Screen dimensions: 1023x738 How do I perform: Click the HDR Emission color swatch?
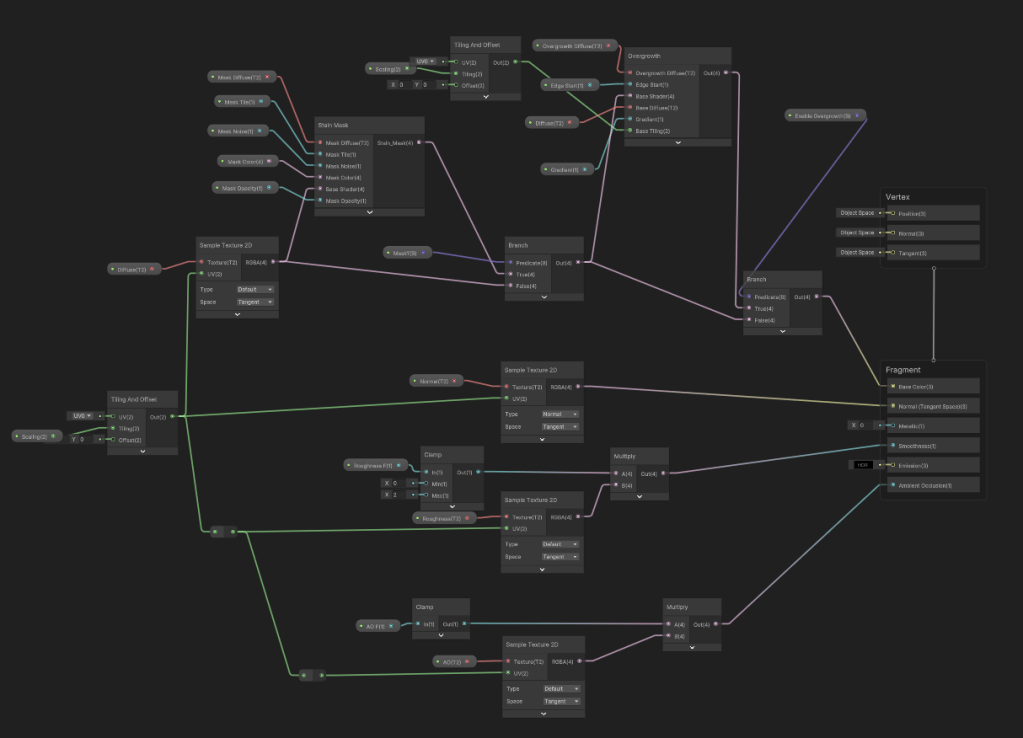pos(862,465)
